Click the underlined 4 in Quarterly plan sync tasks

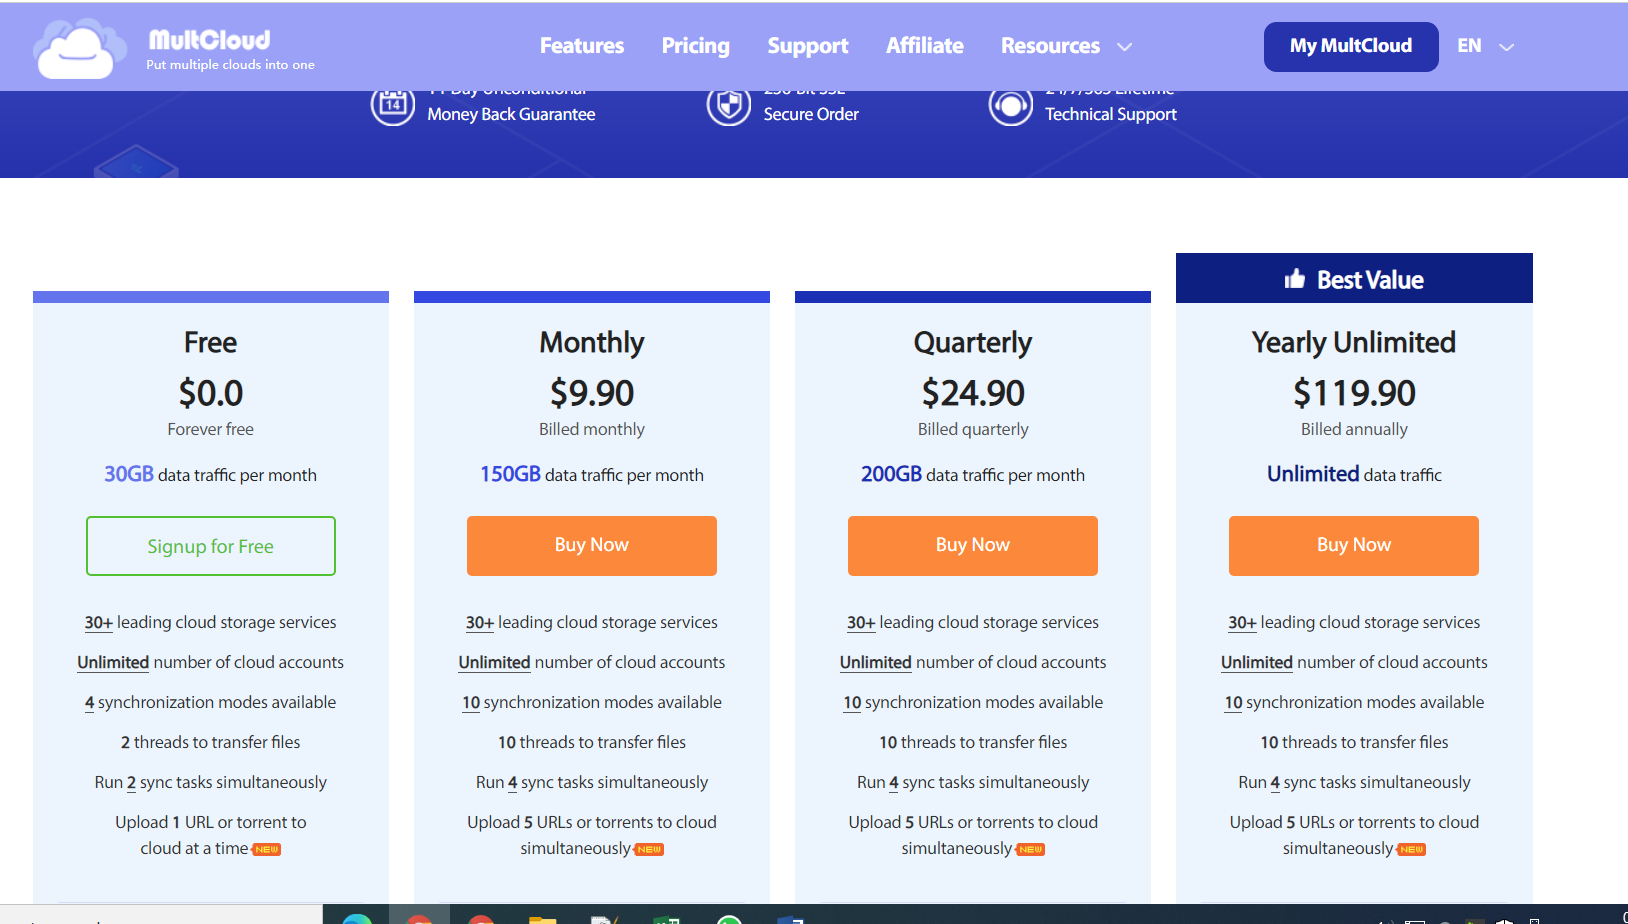(894, 783)
